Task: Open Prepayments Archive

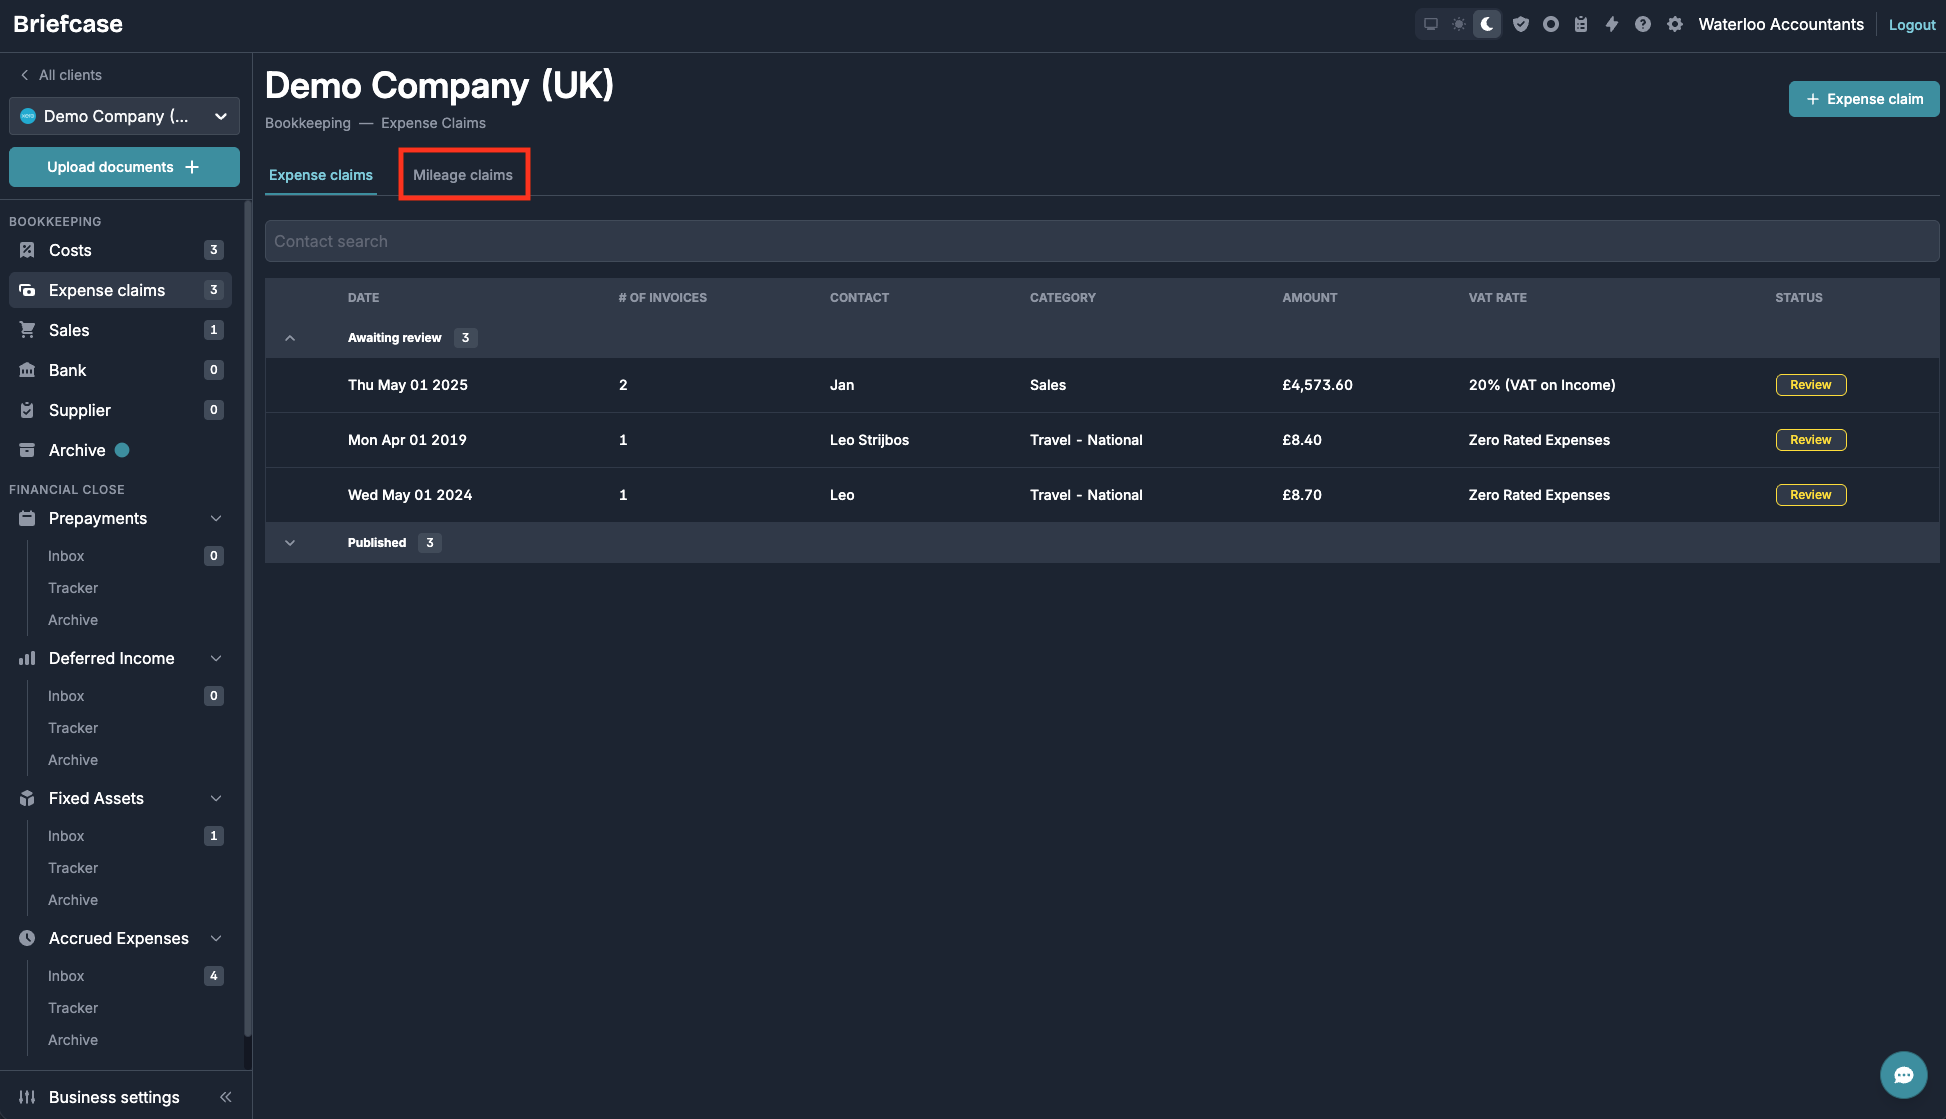Action: (x=73, y=620)
